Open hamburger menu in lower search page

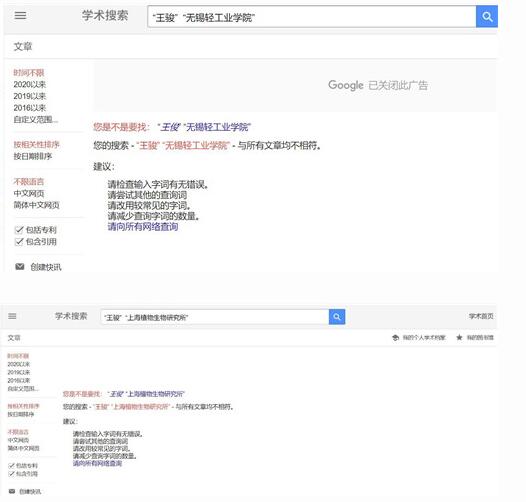[x=12, y=316]
